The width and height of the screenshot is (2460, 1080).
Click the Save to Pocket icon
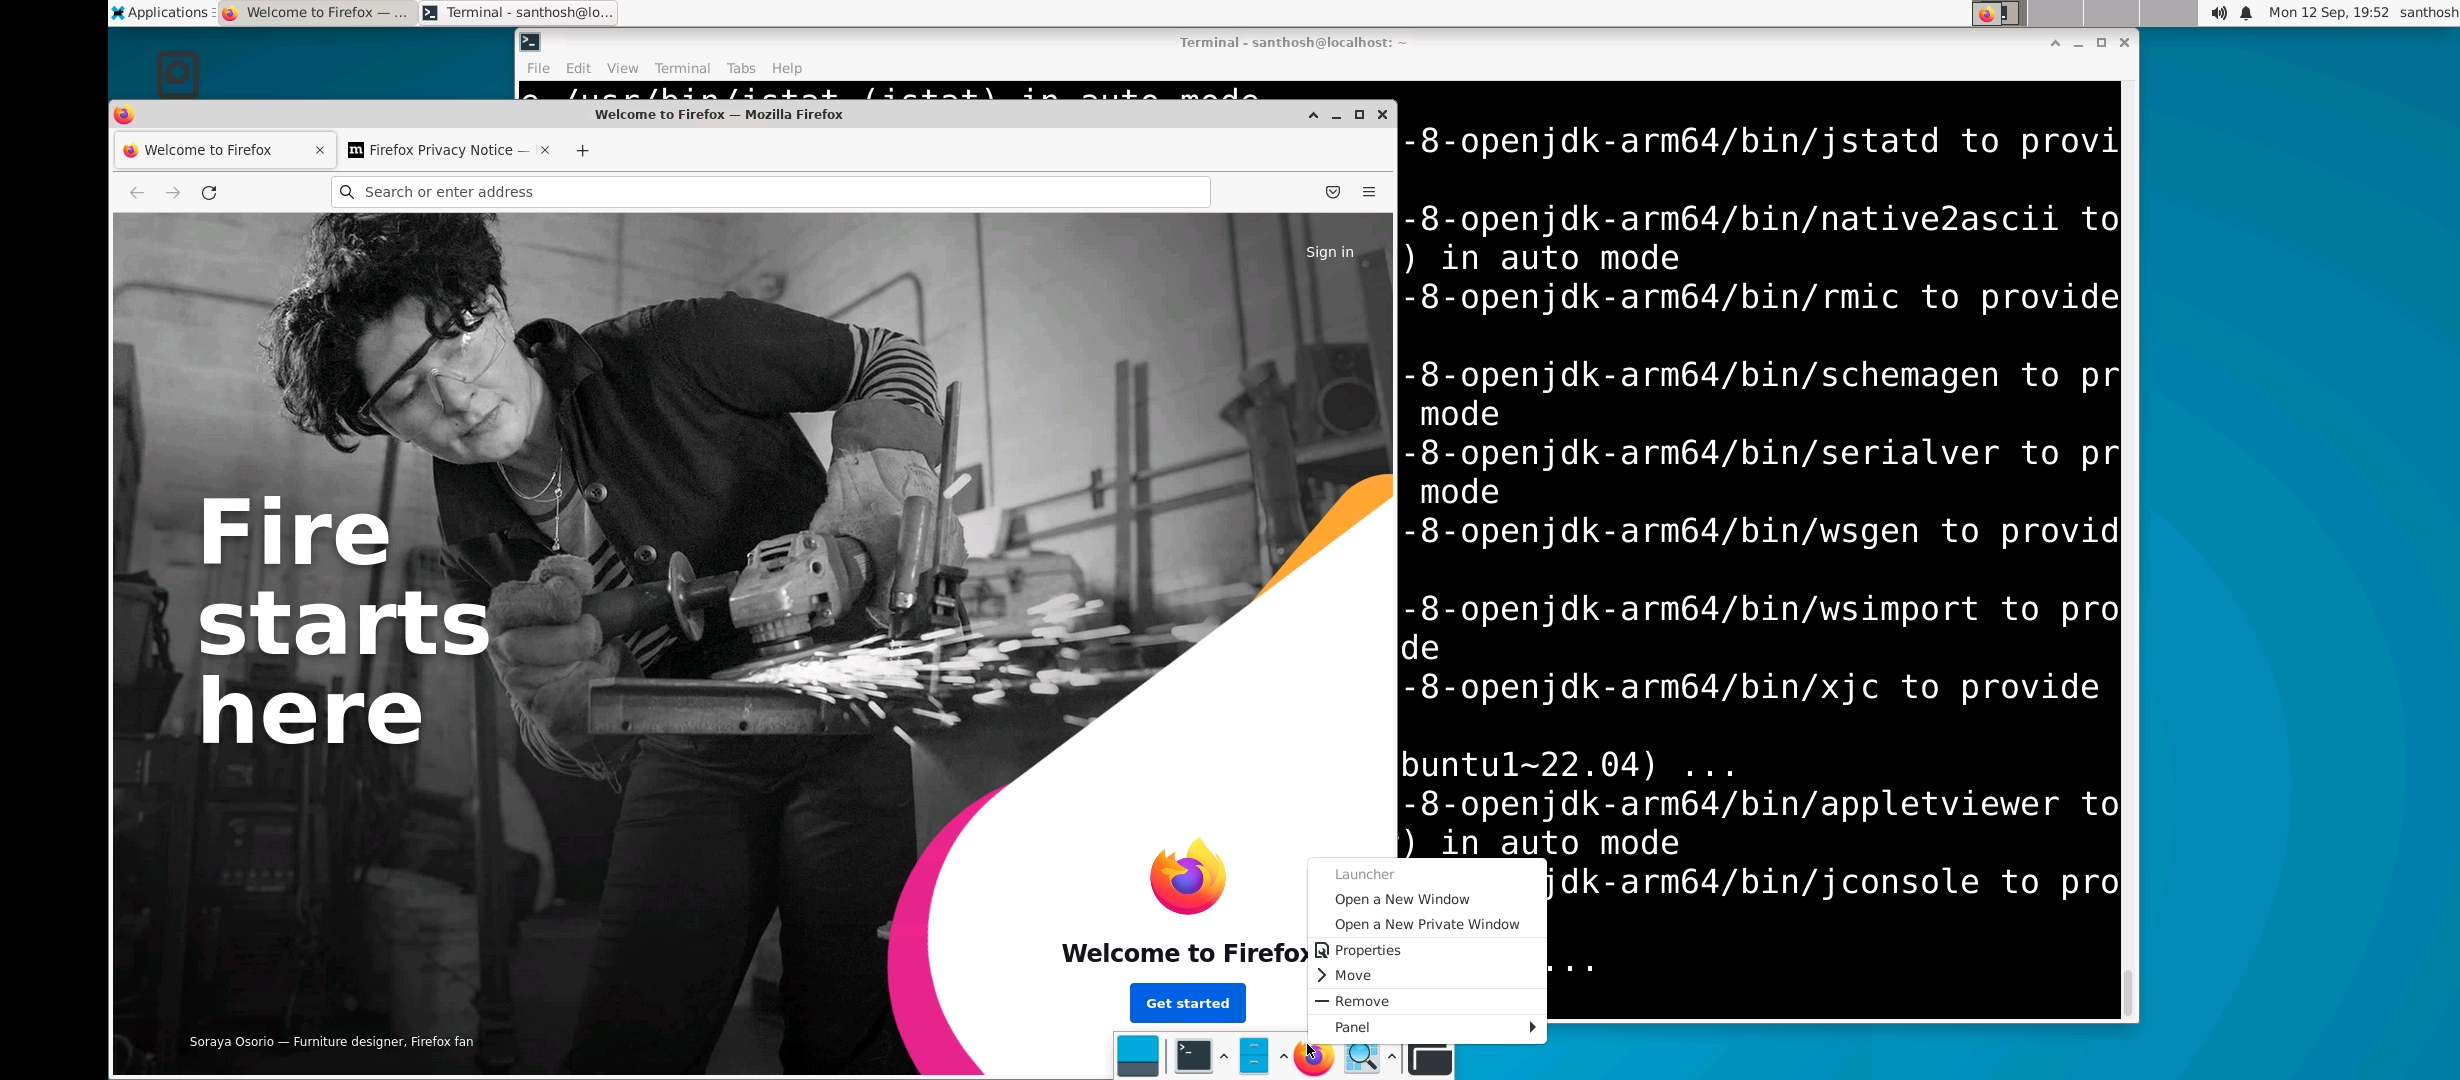pyautogui.click(x=1333, y=192)
